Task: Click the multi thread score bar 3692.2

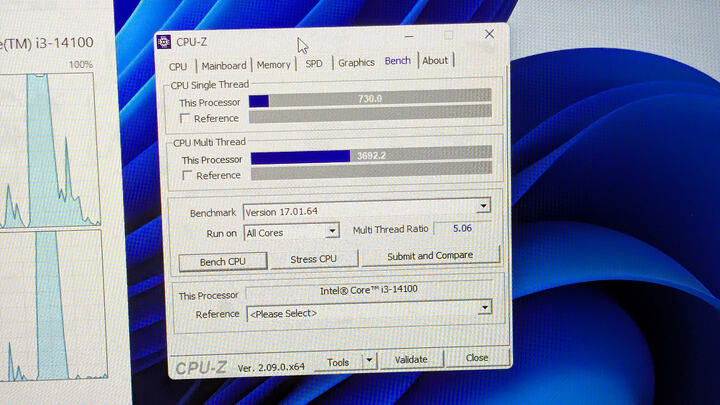Action: (371, 156)
